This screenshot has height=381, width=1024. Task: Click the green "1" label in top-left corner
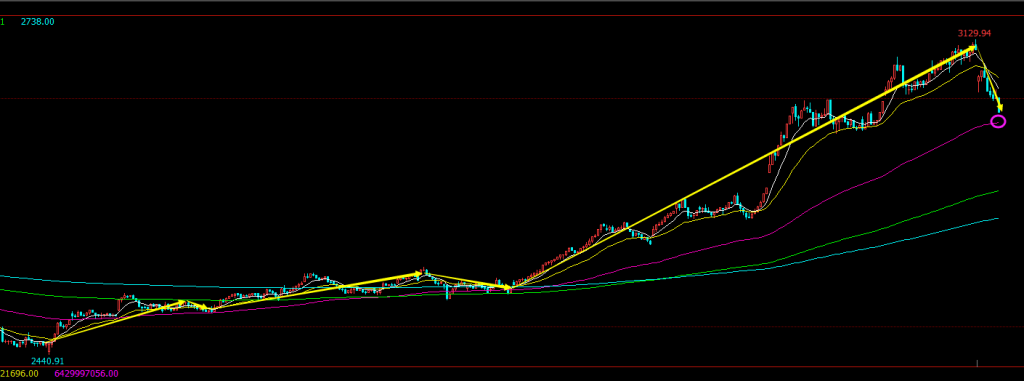[2, 22]
